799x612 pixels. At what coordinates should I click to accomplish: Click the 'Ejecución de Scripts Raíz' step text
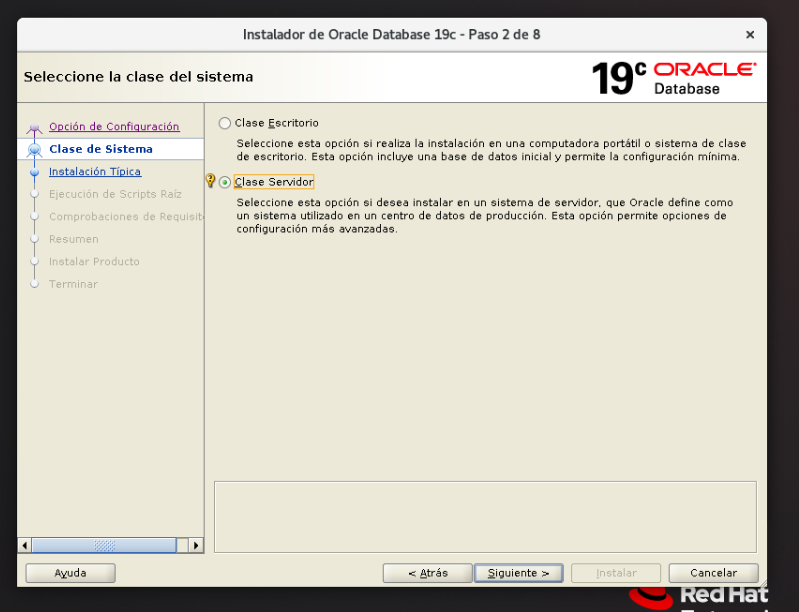click(115, 194)
